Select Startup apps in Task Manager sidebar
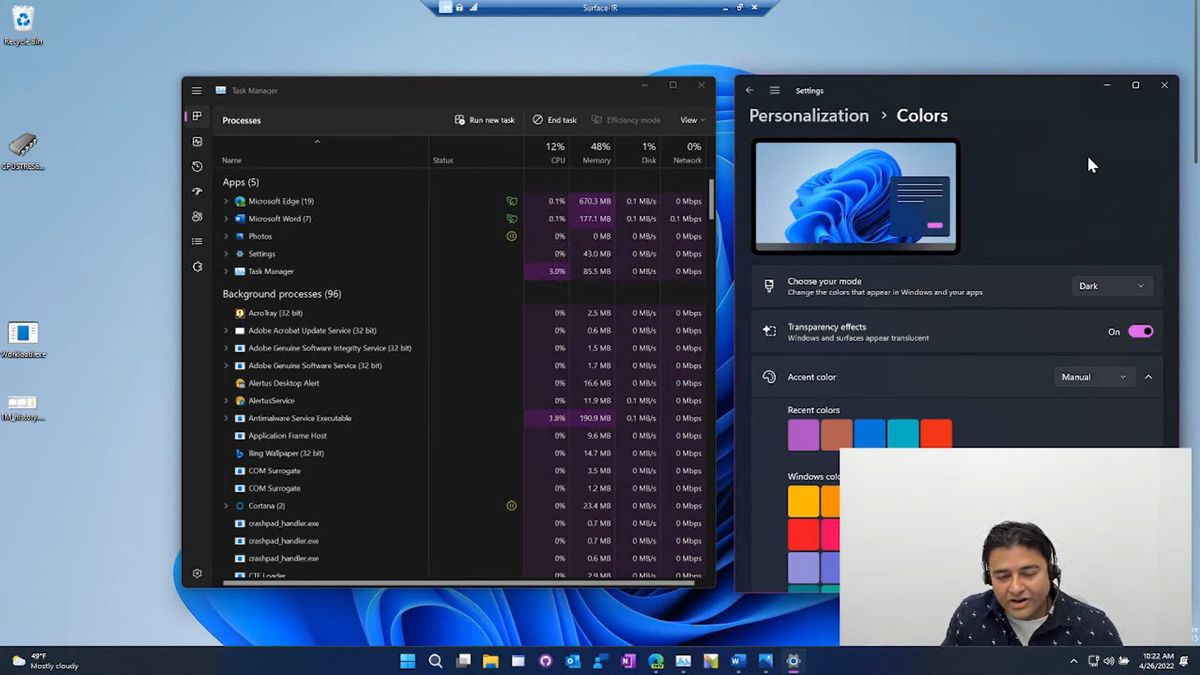Image resolution: width=1200 pixels, height=675 pixels. tap(197, 191)
